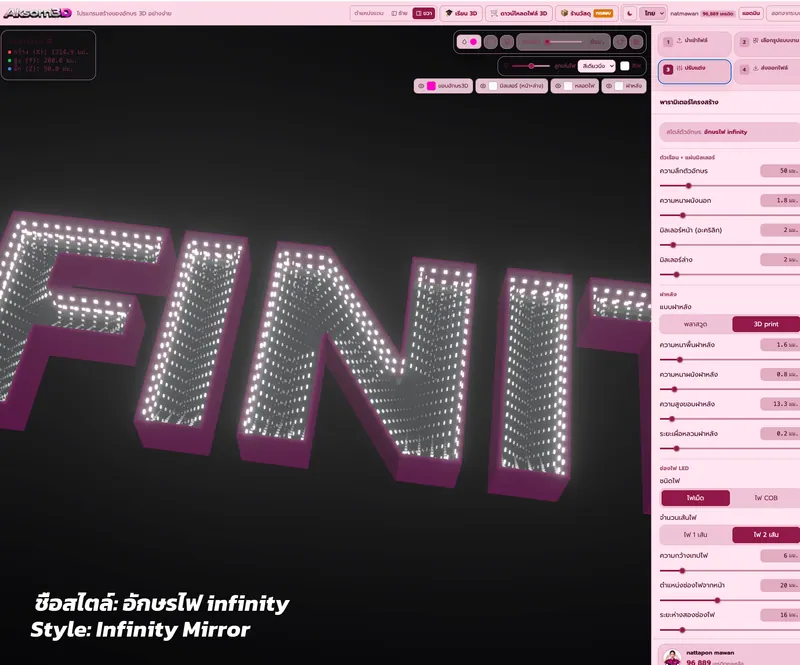The width and height of the screenshot is (800, 665).
Task: Open the เรียน 3D learning page
Action: pos(461,13)
